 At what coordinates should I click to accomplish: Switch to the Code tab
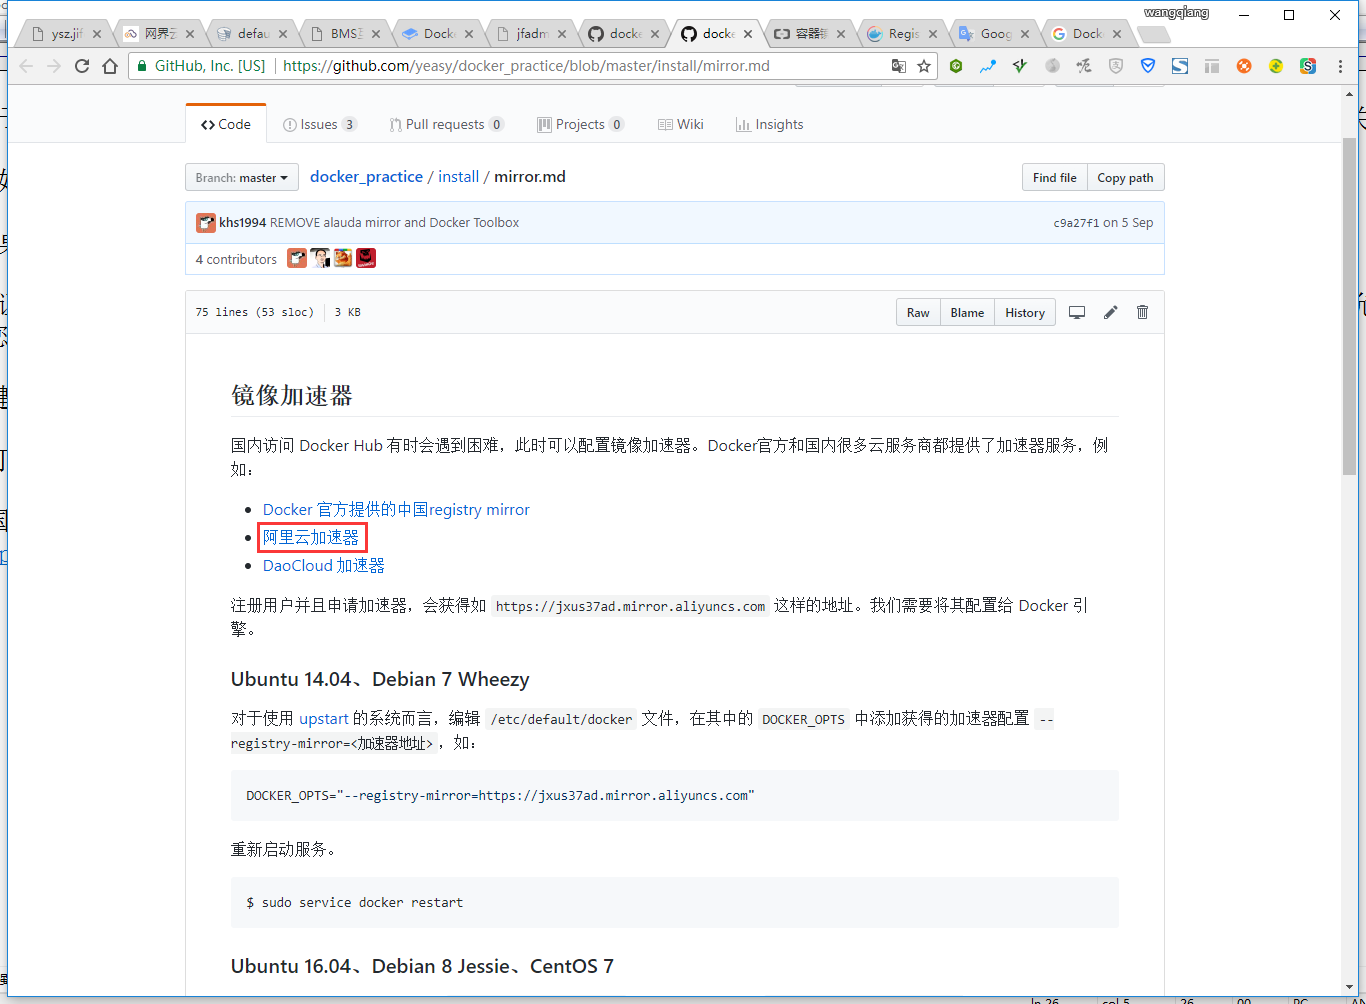click(226, 124)
